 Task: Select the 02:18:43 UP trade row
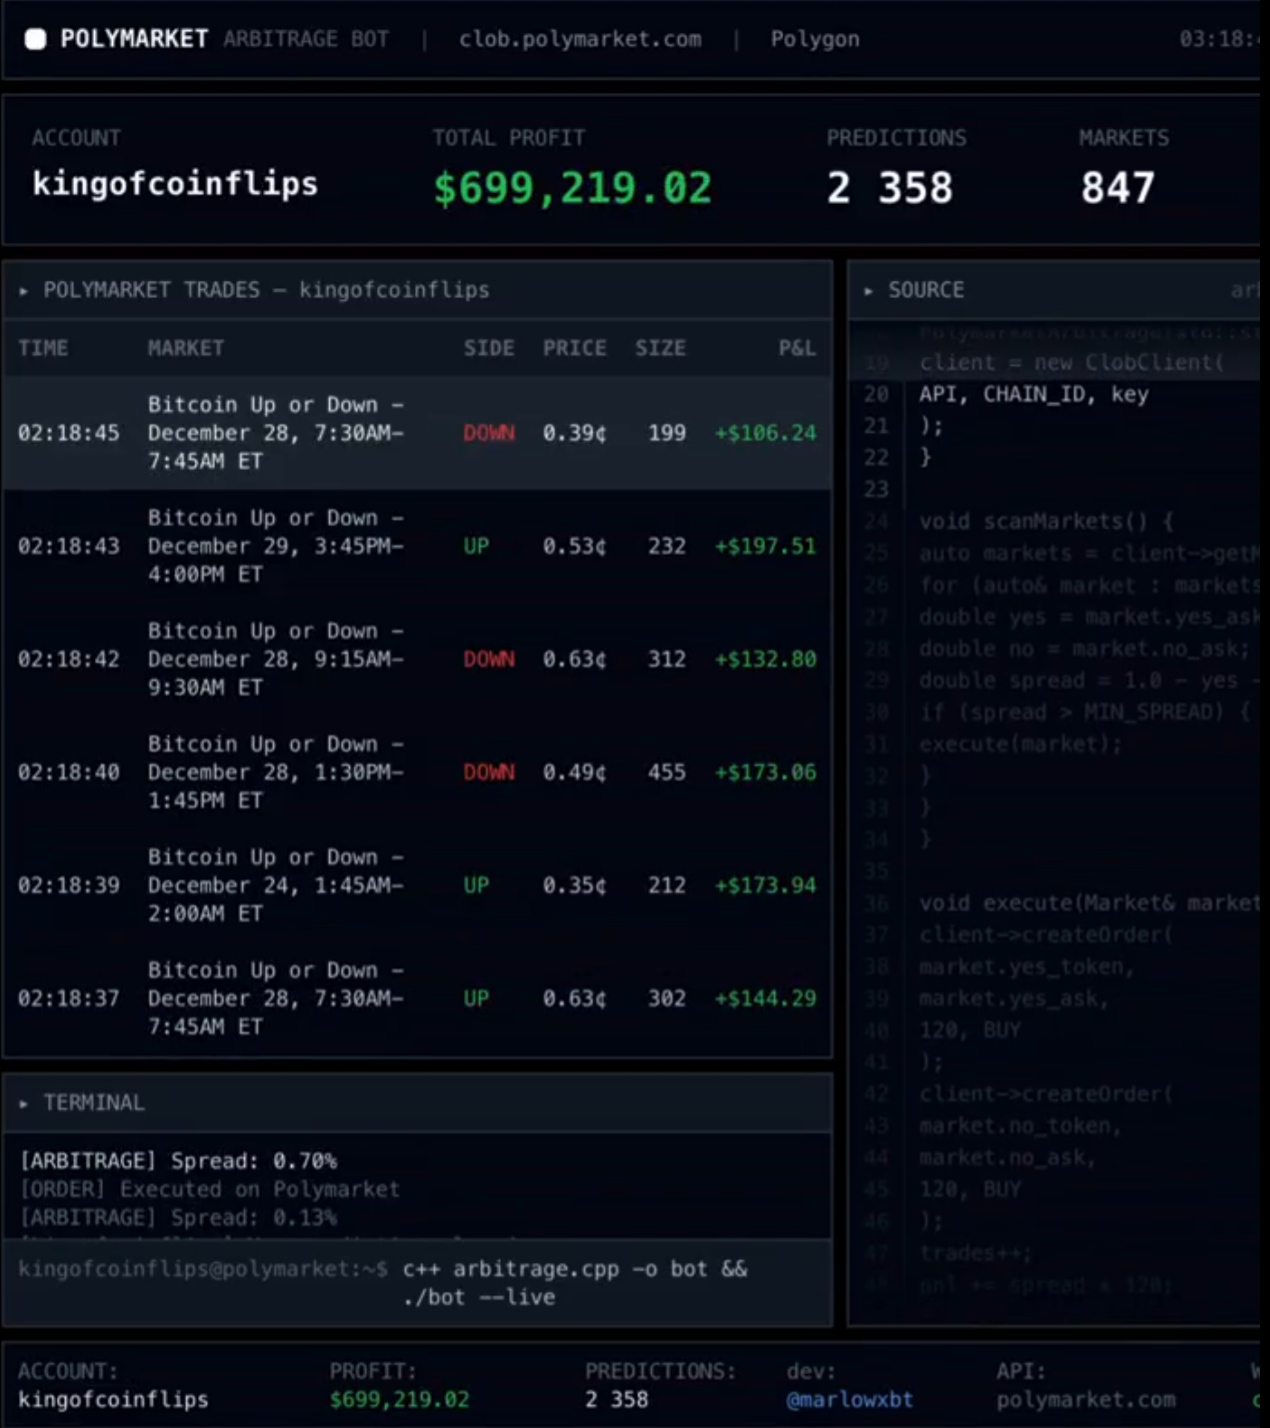coord(416,546)
